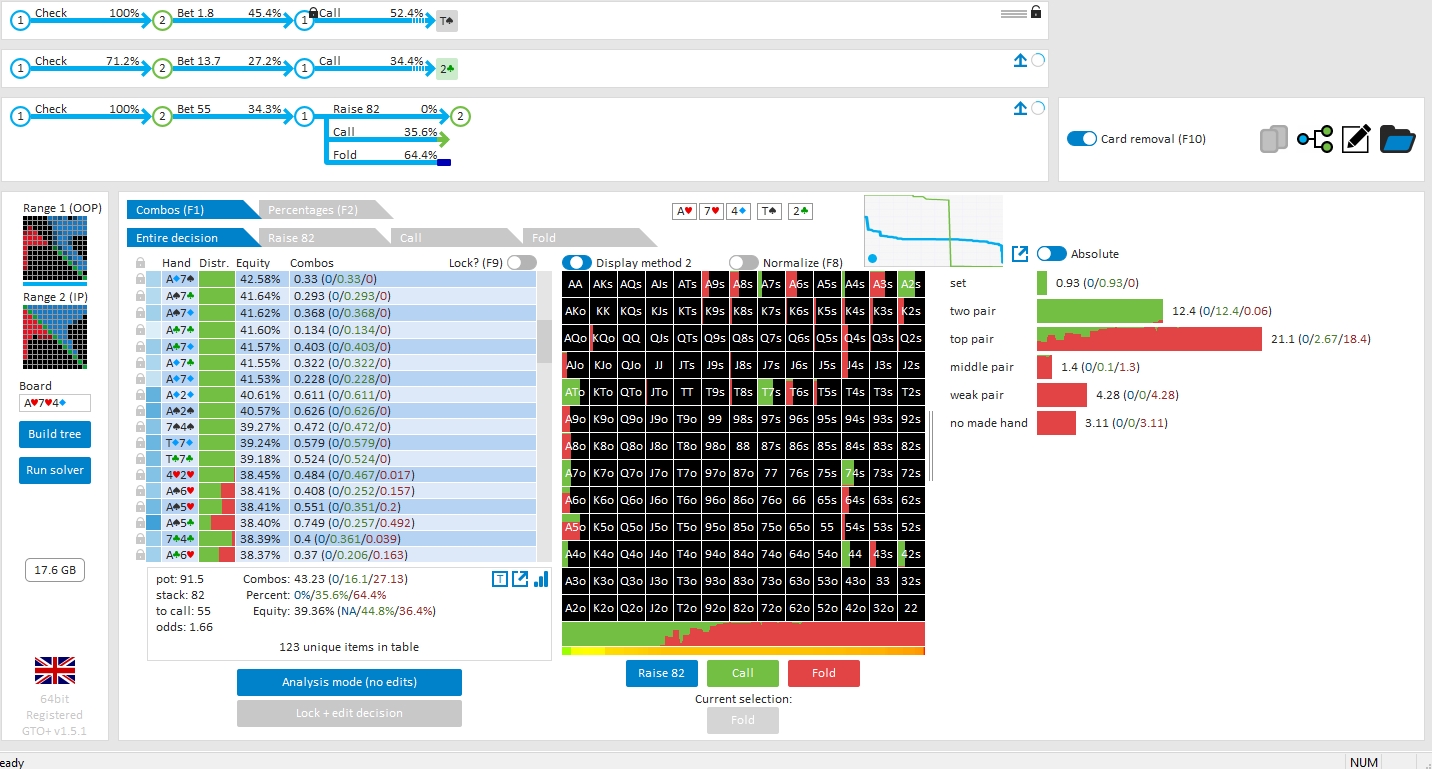Open the Range 1 (OOP) thumbnail
Image resolution: width=1432 pixels, height=769 pixels.
tap(55, 249)
